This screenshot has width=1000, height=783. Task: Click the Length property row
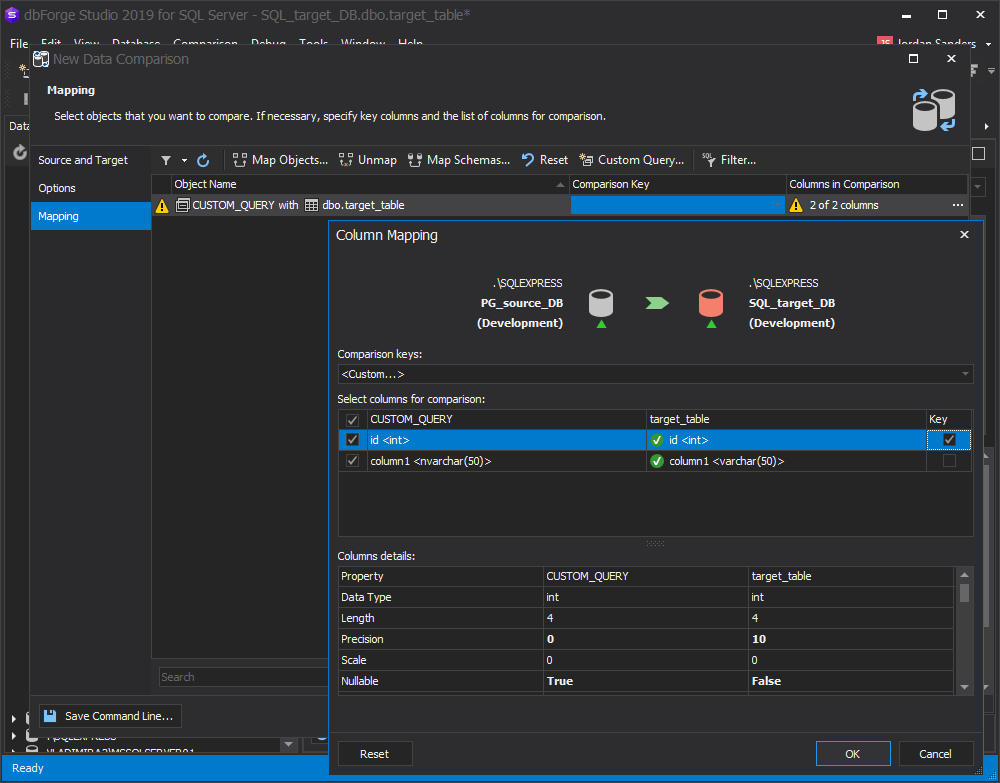tap(645, 618)
